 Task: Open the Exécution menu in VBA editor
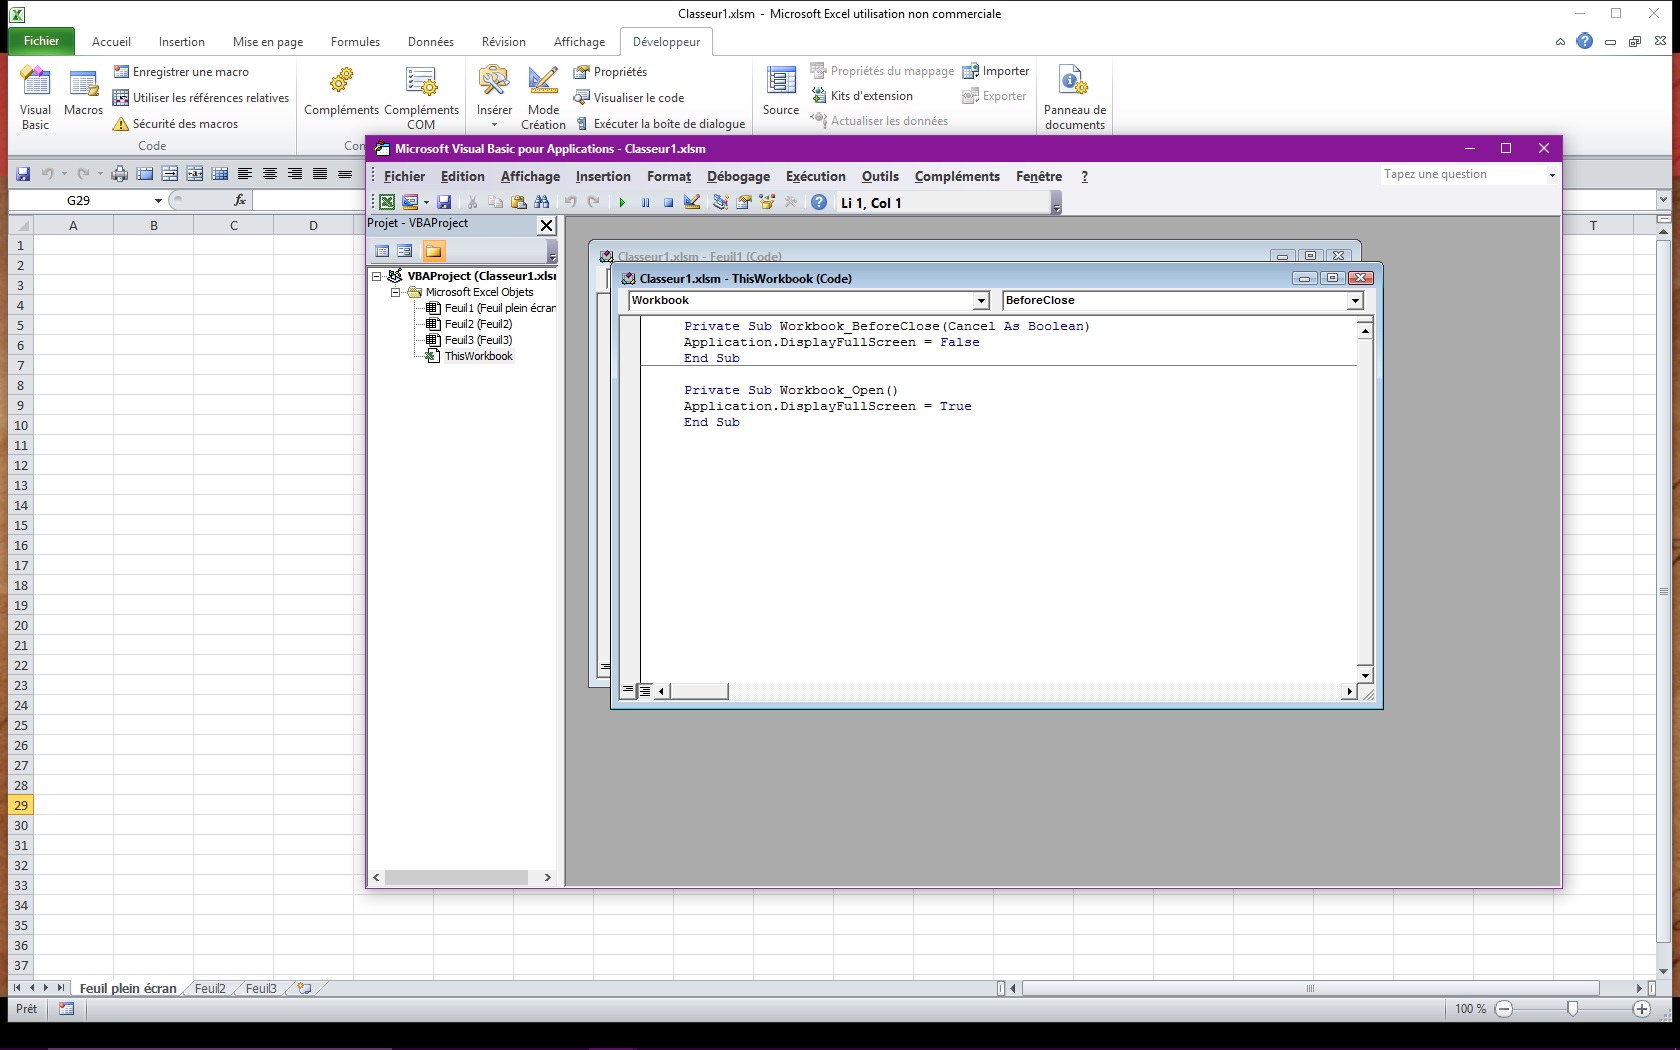tap(815, 176)
